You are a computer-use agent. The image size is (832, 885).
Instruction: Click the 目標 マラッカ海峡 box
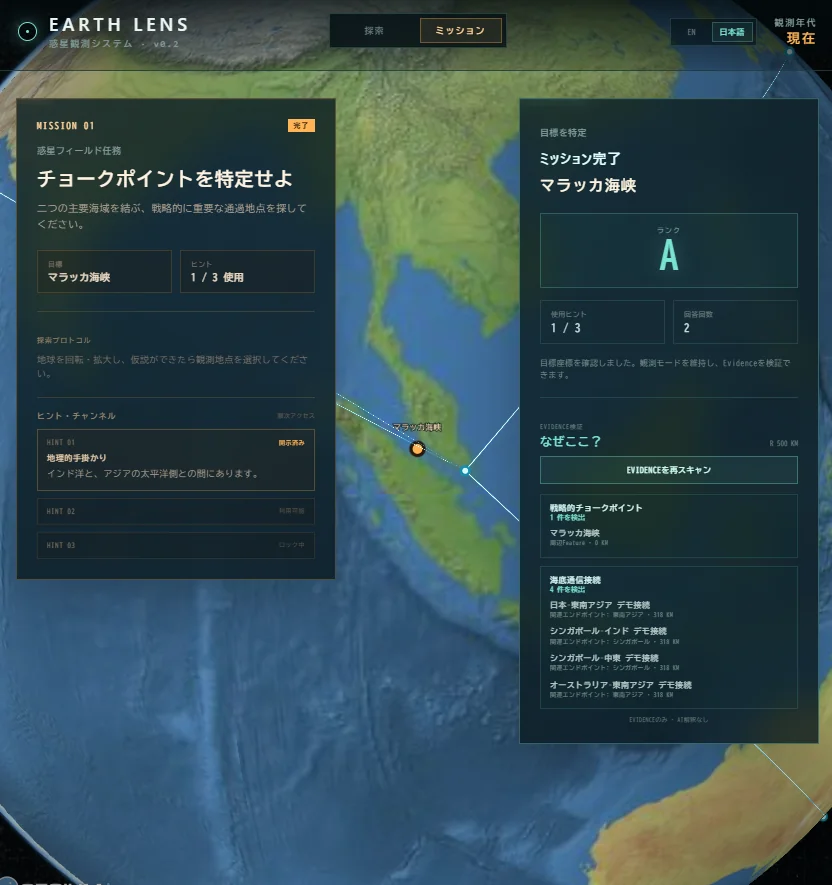[104, 271]
